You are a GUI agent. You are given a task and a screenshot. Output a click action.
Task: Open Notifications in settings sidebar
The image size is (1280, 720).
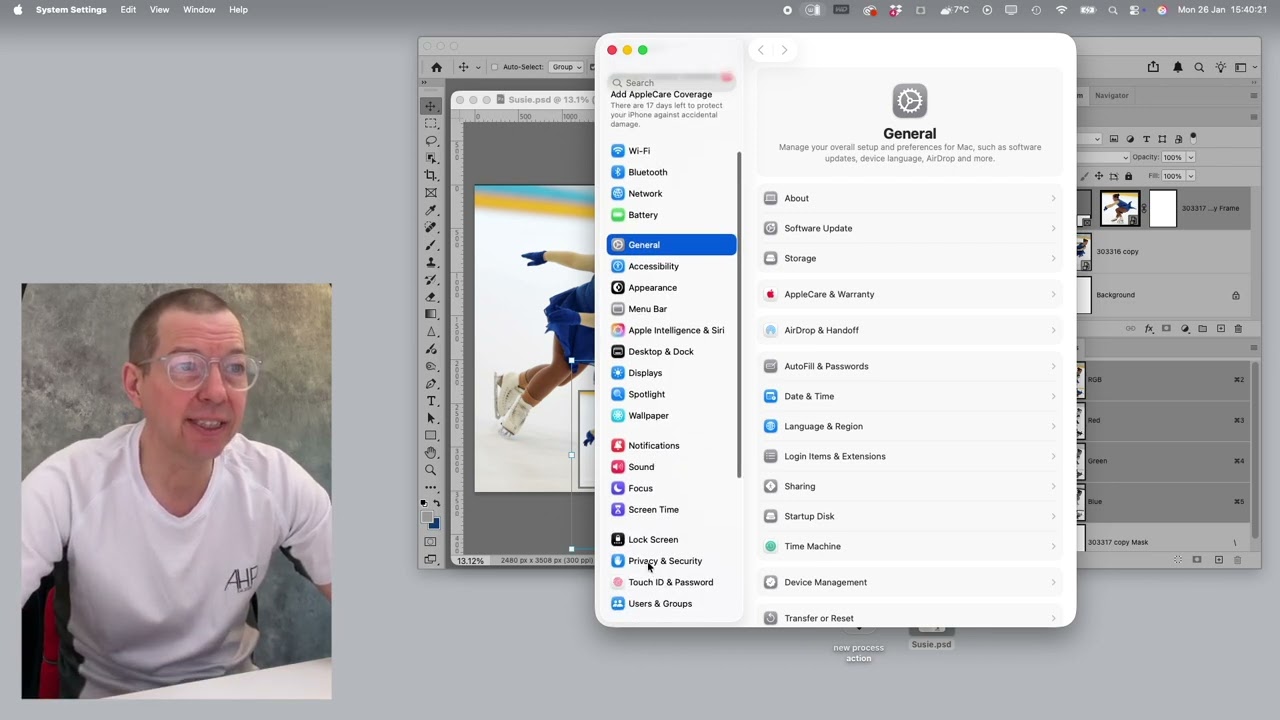(671, 445)
